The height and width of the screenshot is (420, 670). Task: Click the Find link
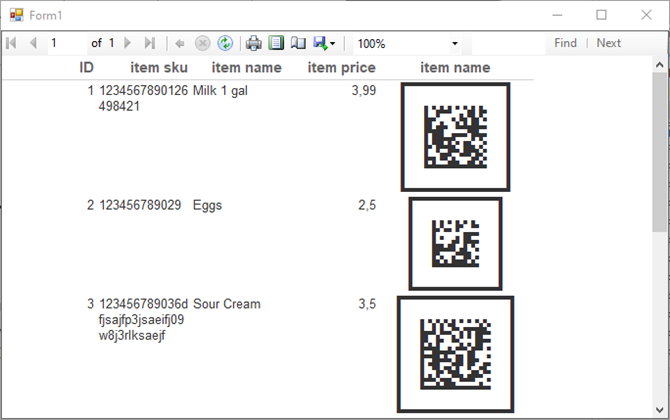(x=565, y=43)
